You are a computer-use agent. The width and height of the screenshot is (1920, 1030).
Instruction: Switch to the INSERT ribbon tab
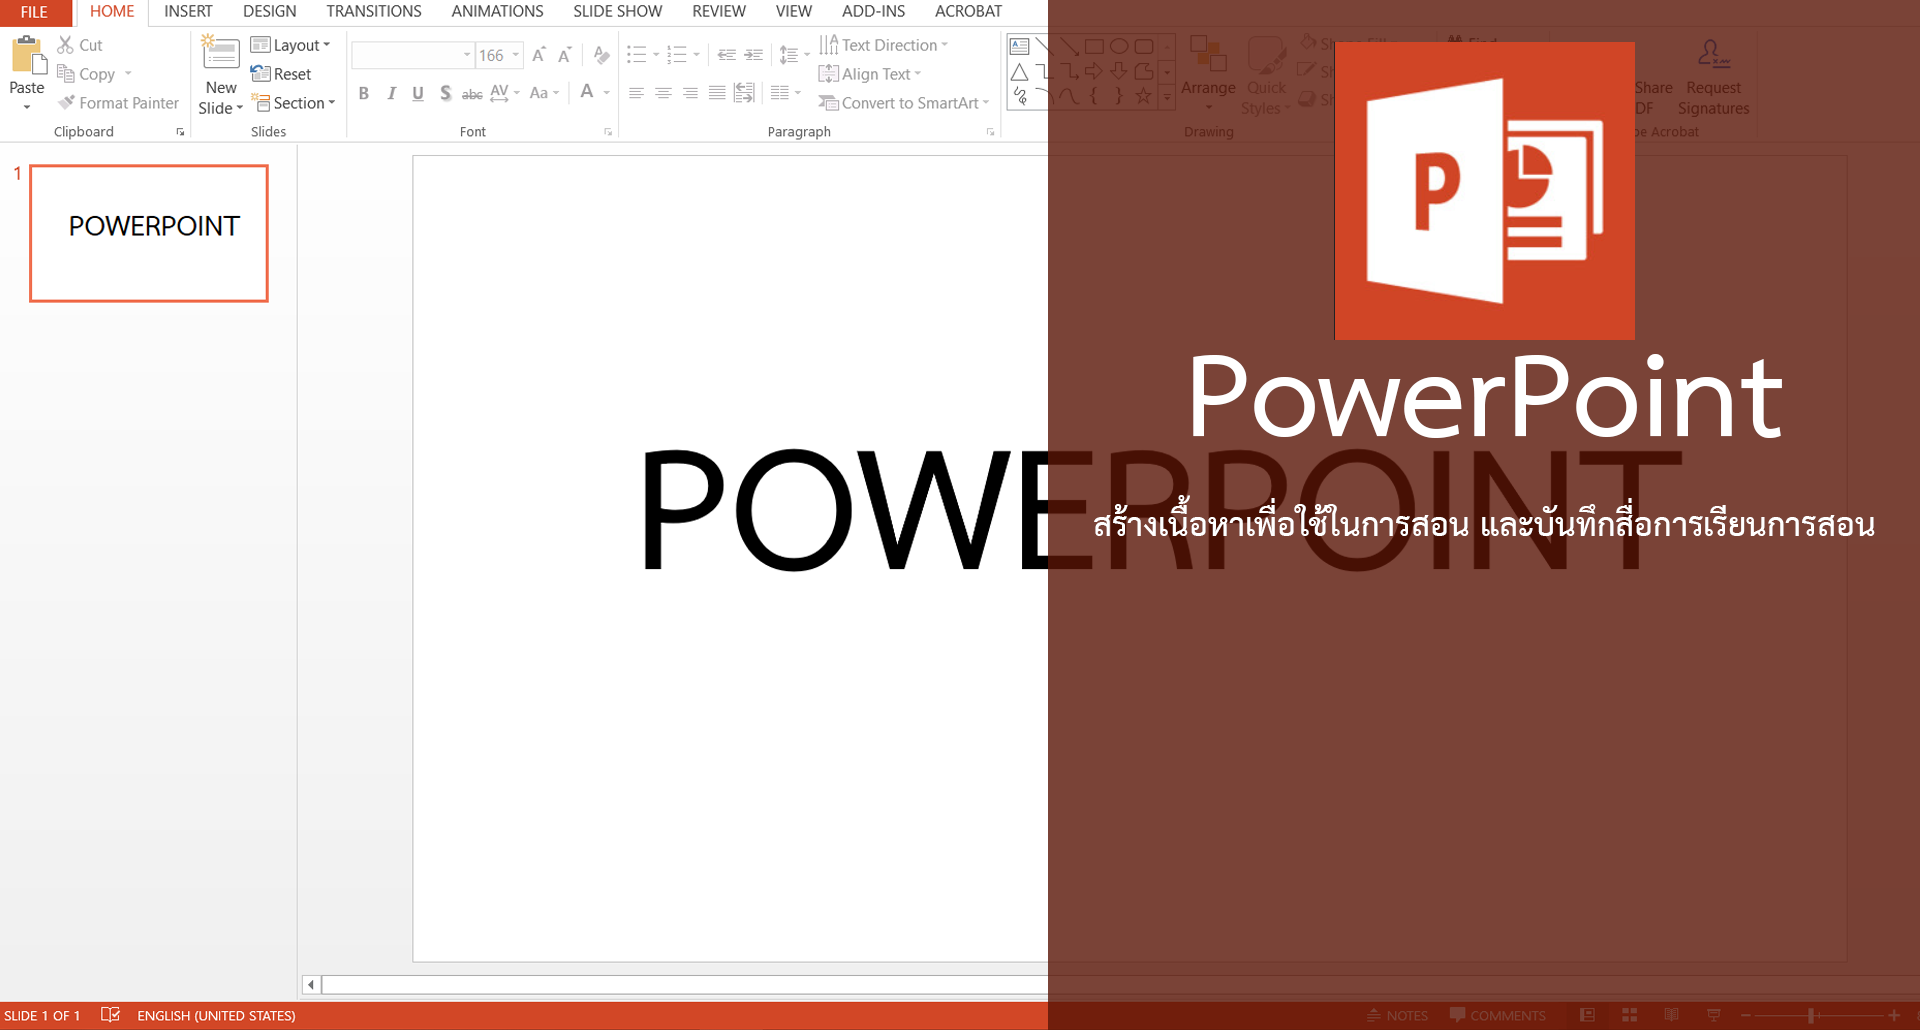(188, 11)
